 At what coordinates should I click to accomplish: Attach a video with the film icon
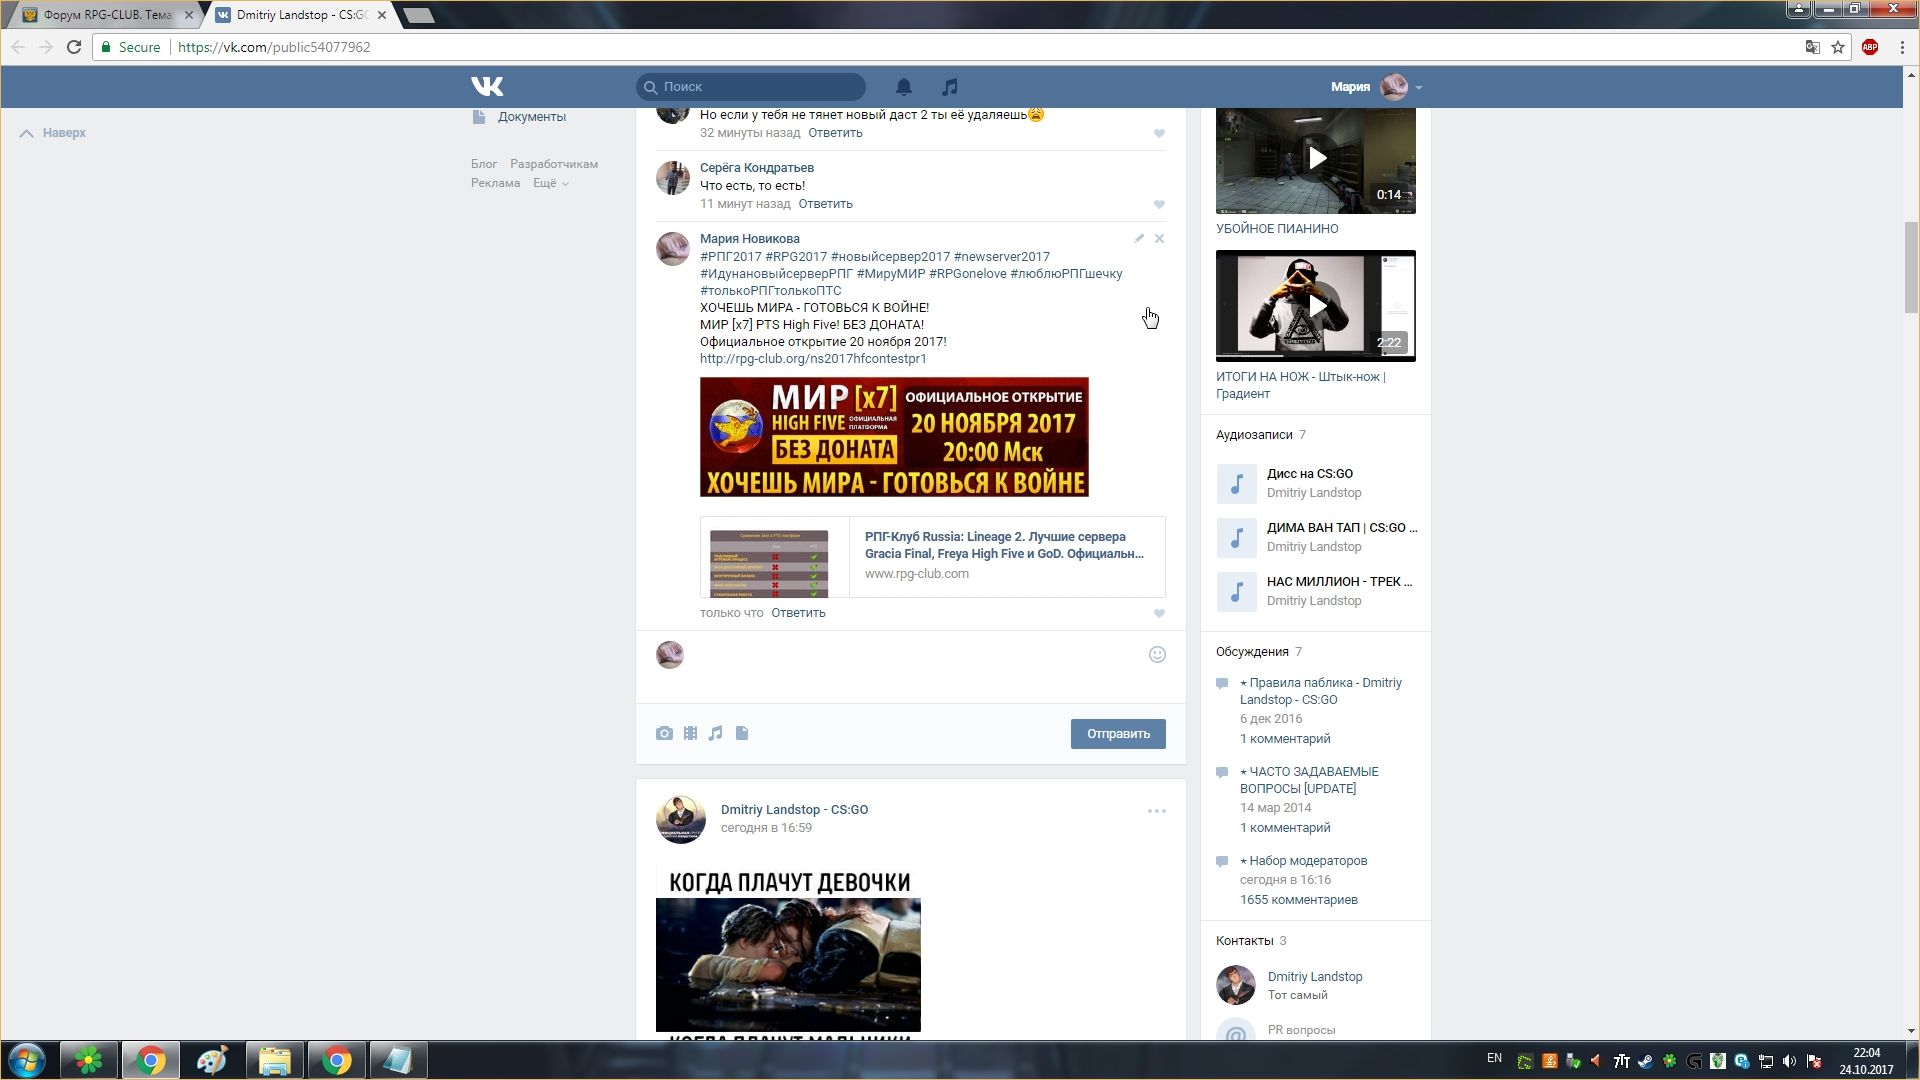point(690,733)
